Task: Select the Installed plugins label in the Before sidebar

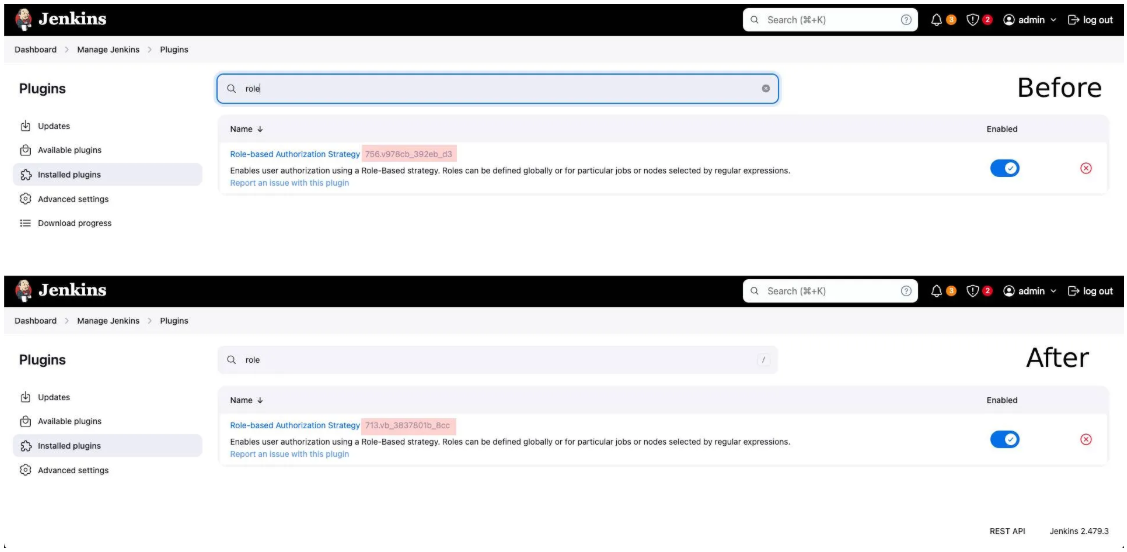Action: [69, 175]
